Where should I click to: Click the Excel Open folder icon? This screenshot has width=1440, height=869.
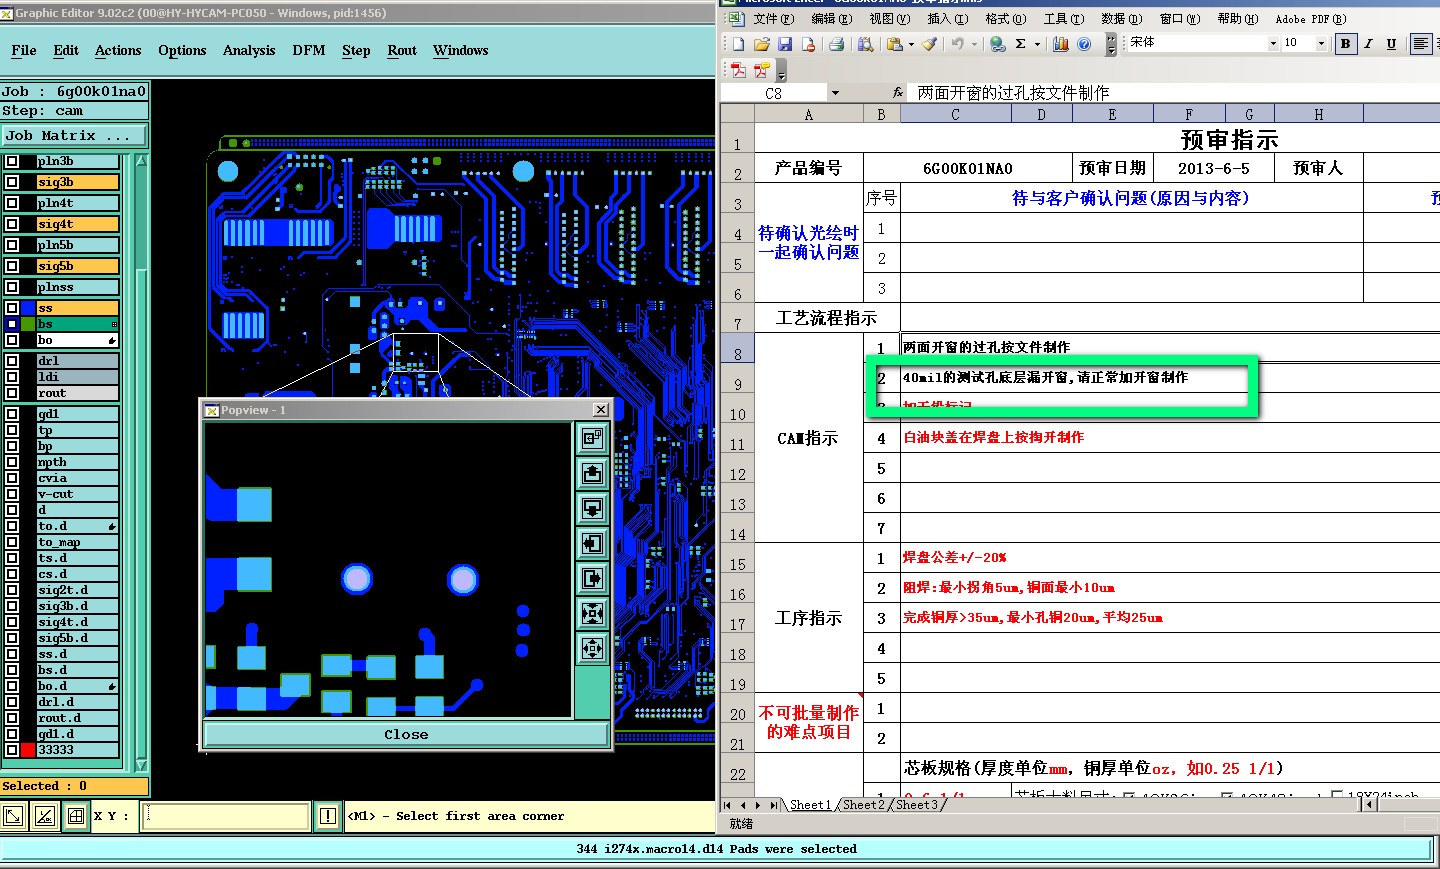(762, 43)
